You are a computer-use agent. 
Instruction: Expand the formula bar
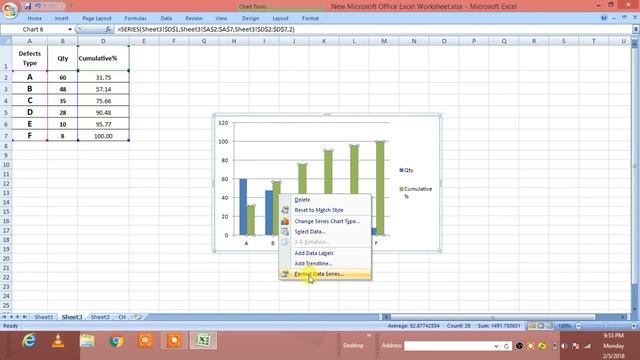pyautogui.click(x=636, y=29)
